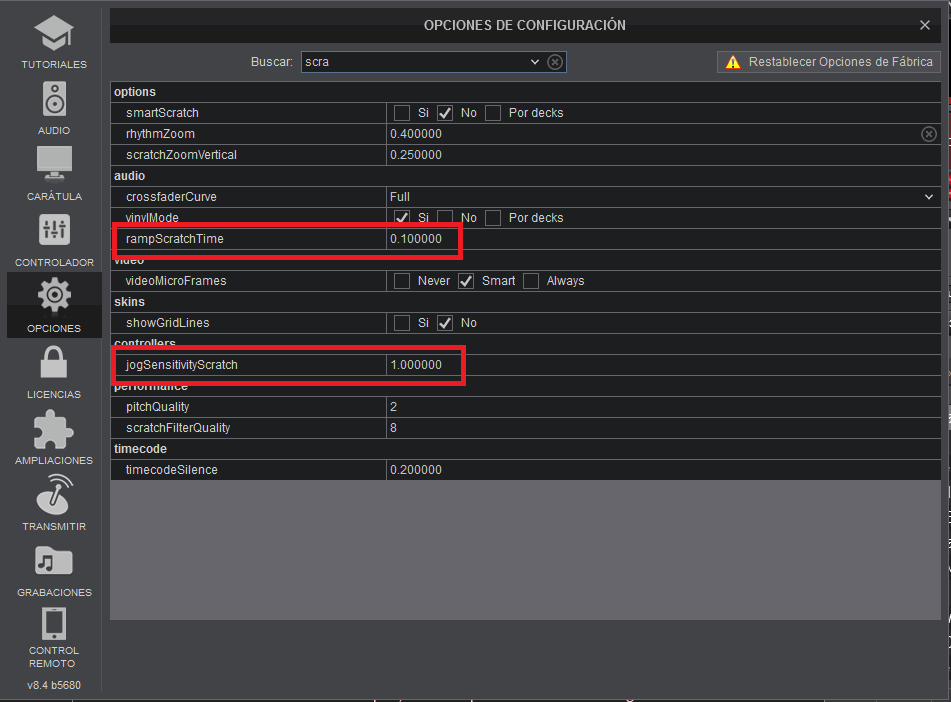Click the warning triangle icon on reset button

pos(733,62)
